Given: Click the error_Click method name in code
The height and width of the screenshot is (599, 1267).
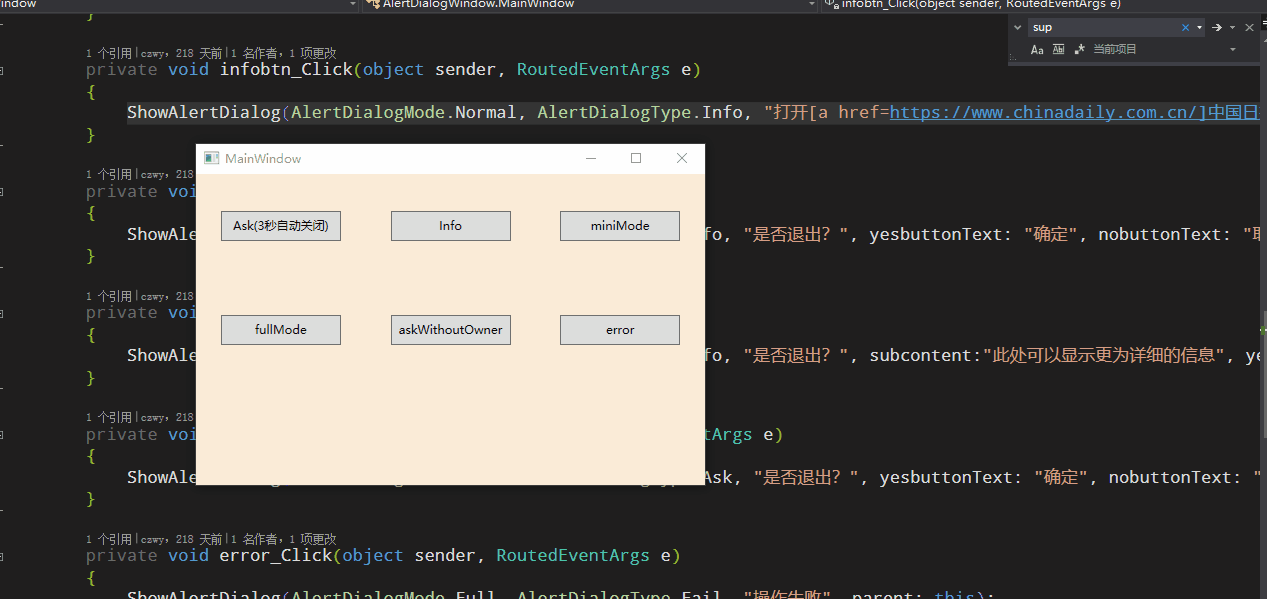Looking at the screenshot, I should click(x=276, y=556).
